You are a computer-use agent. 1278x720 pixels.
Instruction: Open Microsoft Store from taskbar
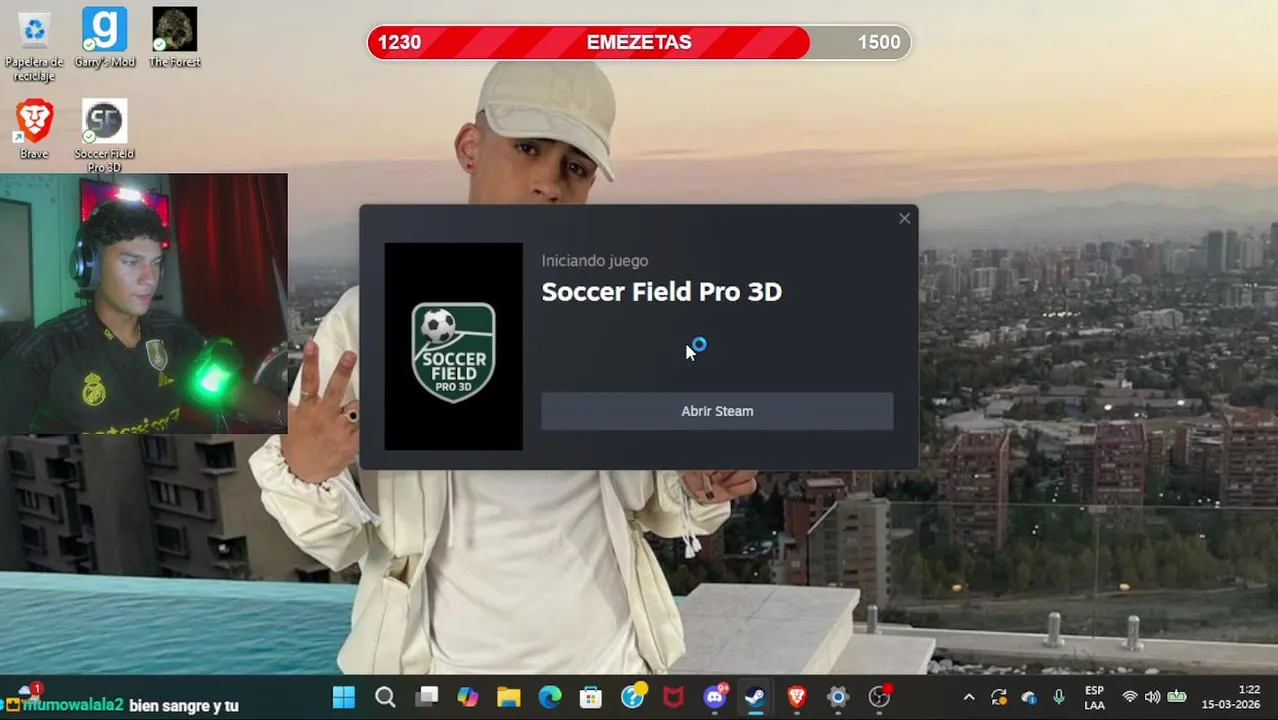click(x=591, y=697)
